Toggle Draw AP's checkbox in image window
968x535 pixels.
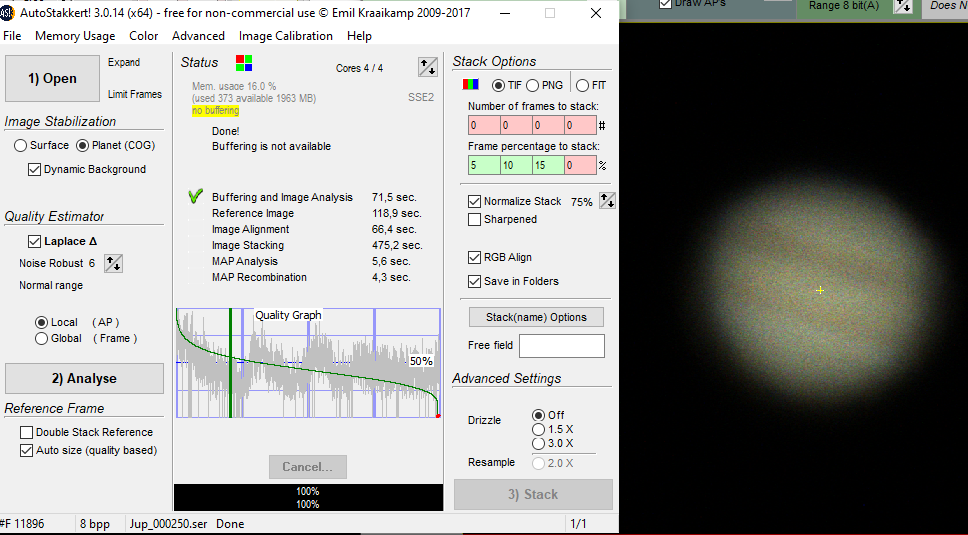665,4
